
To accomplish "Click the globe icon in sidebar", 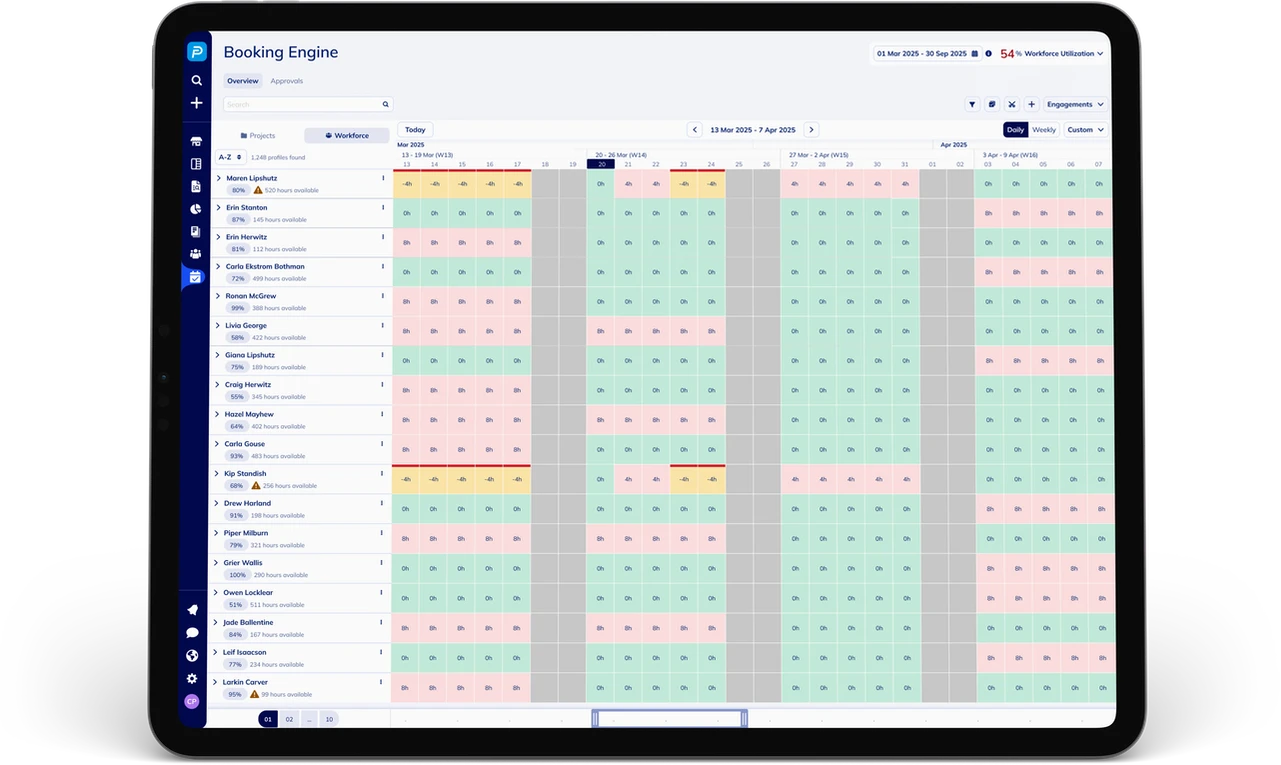I will 192,656.
